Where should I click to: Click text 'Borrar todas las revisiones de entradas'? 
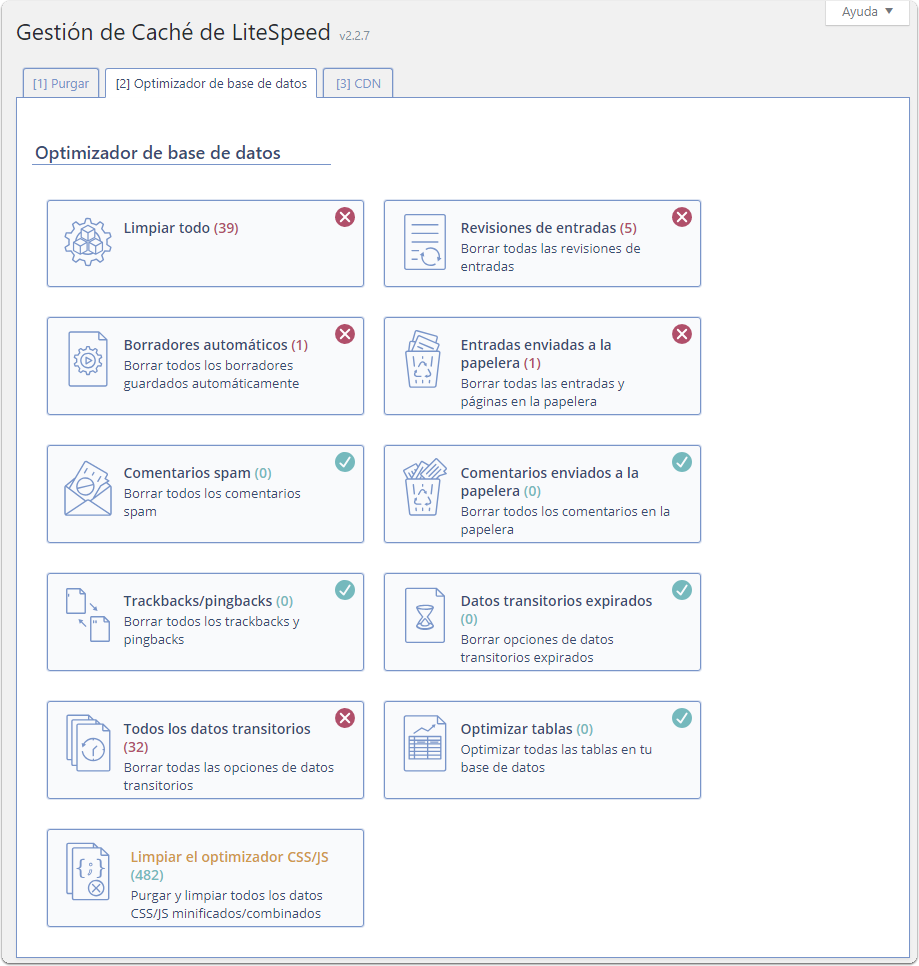(551, 258)
